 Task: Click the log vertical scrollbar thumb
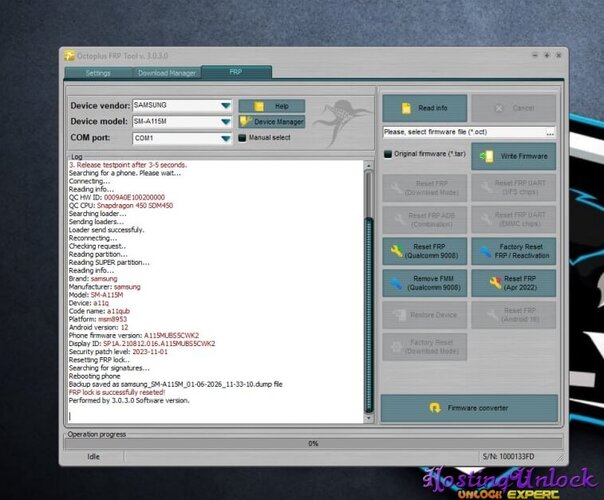pos(369,314)
